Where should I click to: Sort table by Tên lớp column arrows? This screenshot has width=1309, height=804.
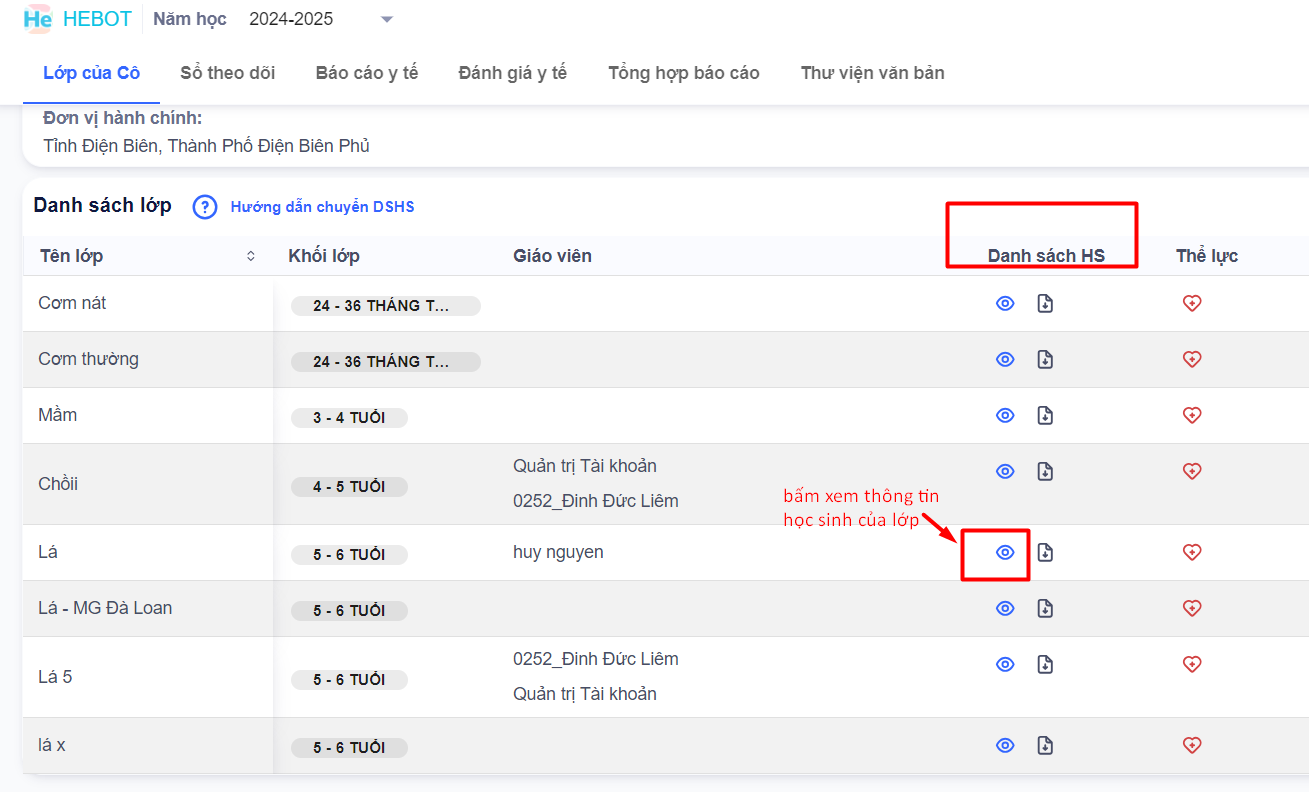point(251,257)
